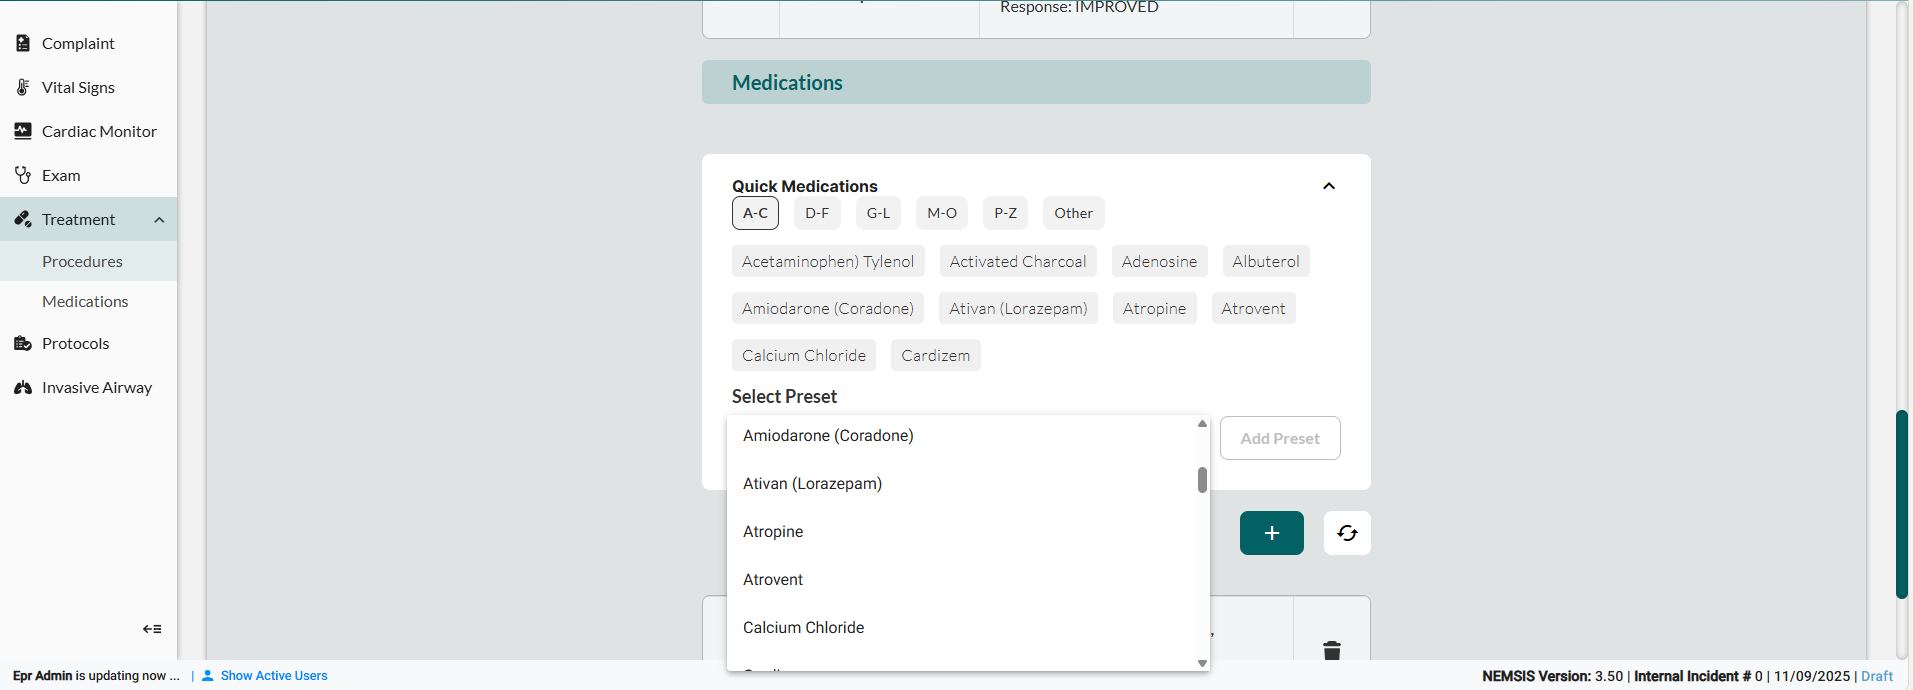Collapse the sidebar with the arrow icon
This screenshot has width=1913, height=690.
coord(152,629)
